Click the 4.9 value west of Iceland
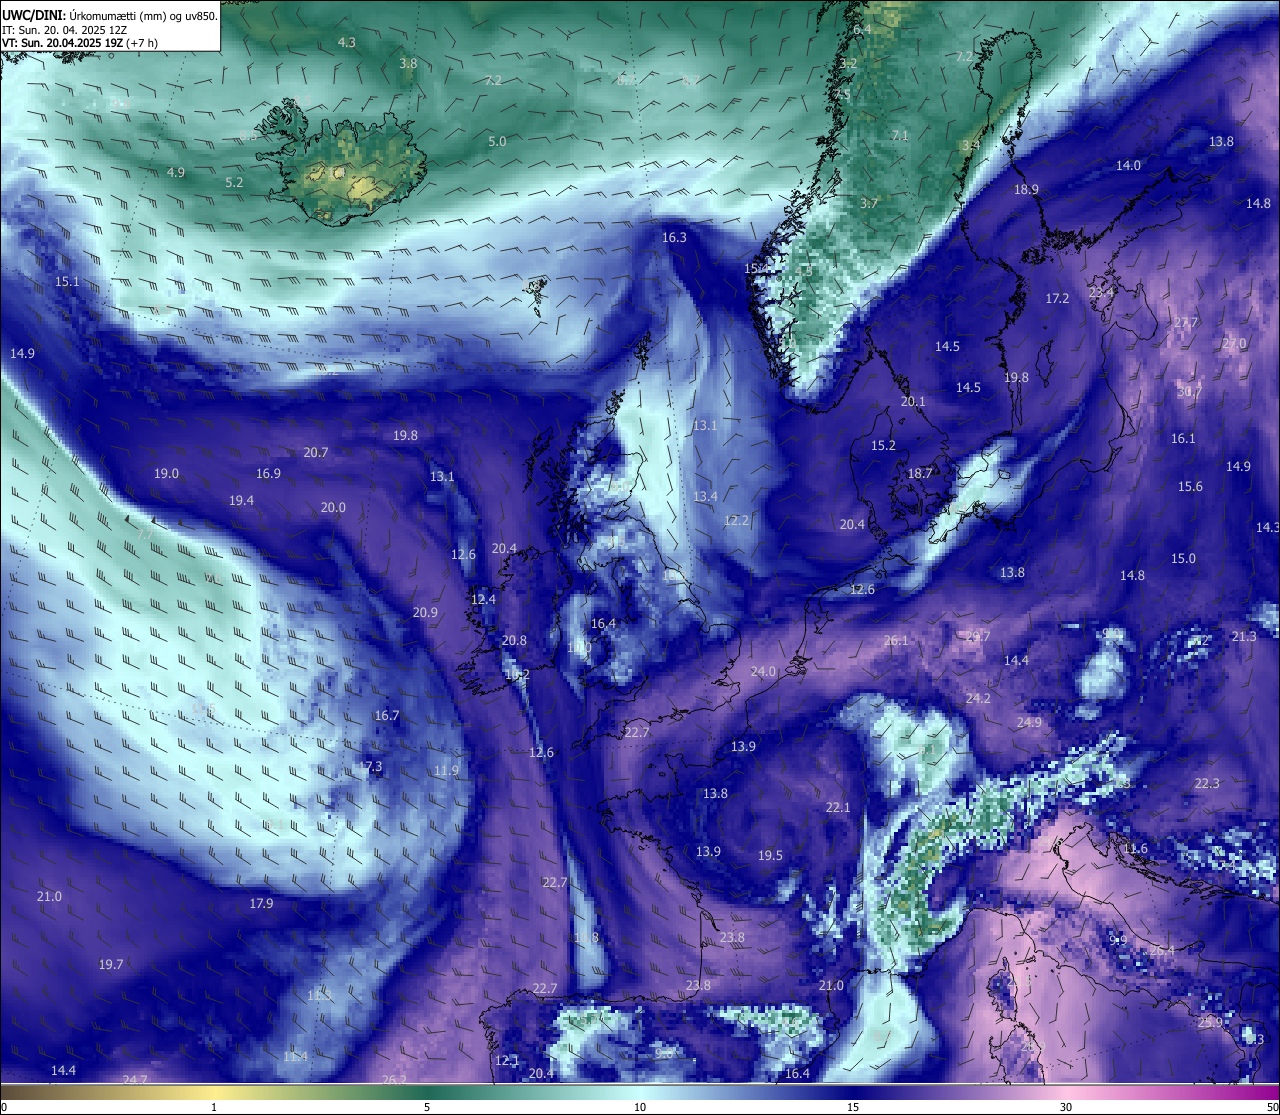The height and width of the screenshot is (1115, 1280). pos(176,173)
